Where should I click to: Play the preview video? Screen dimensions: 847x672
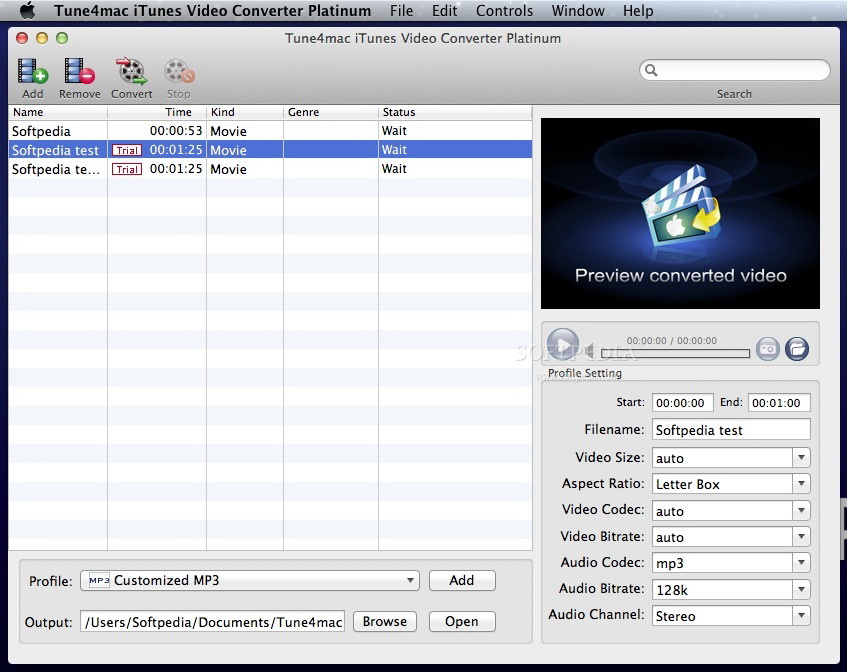[x=563, y=345]
